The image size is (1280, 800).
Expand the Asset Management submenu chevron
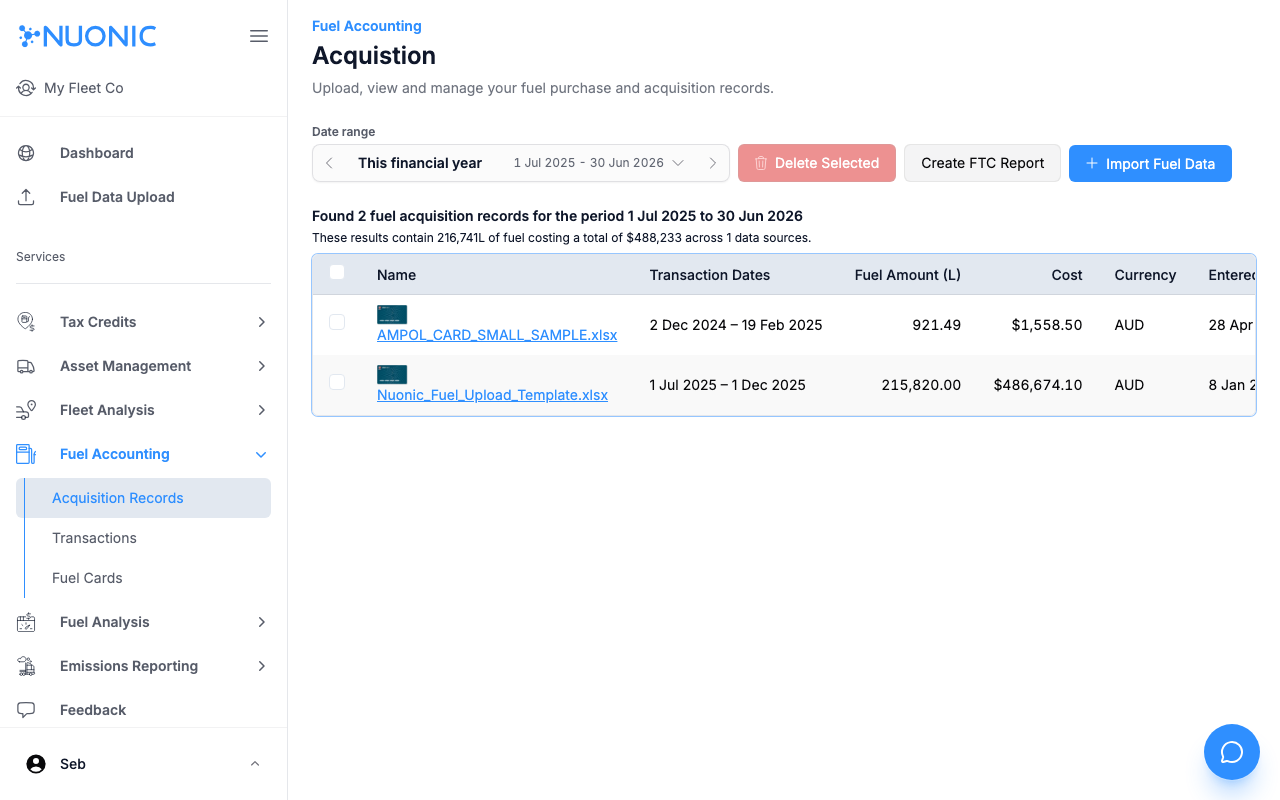point(261,366)
